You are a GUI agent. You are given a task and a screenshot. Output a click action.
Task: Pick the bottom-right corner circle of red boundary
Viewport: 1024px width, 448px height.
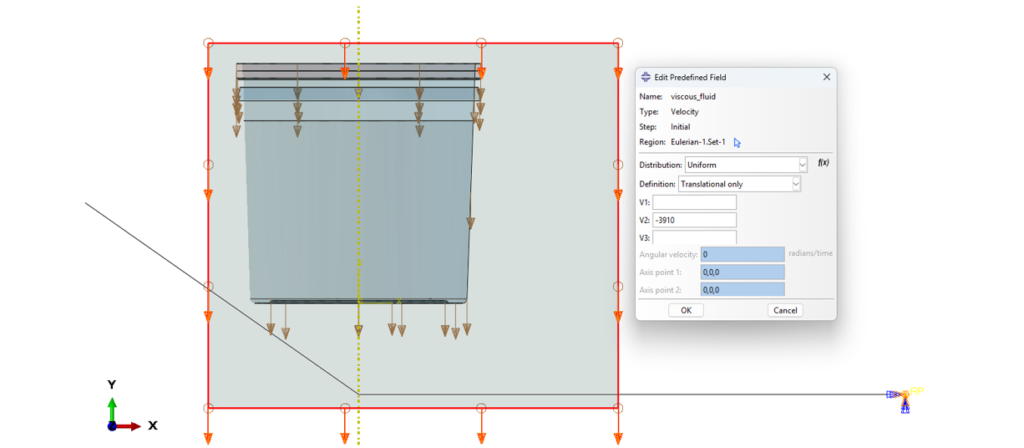coord(618,408)
